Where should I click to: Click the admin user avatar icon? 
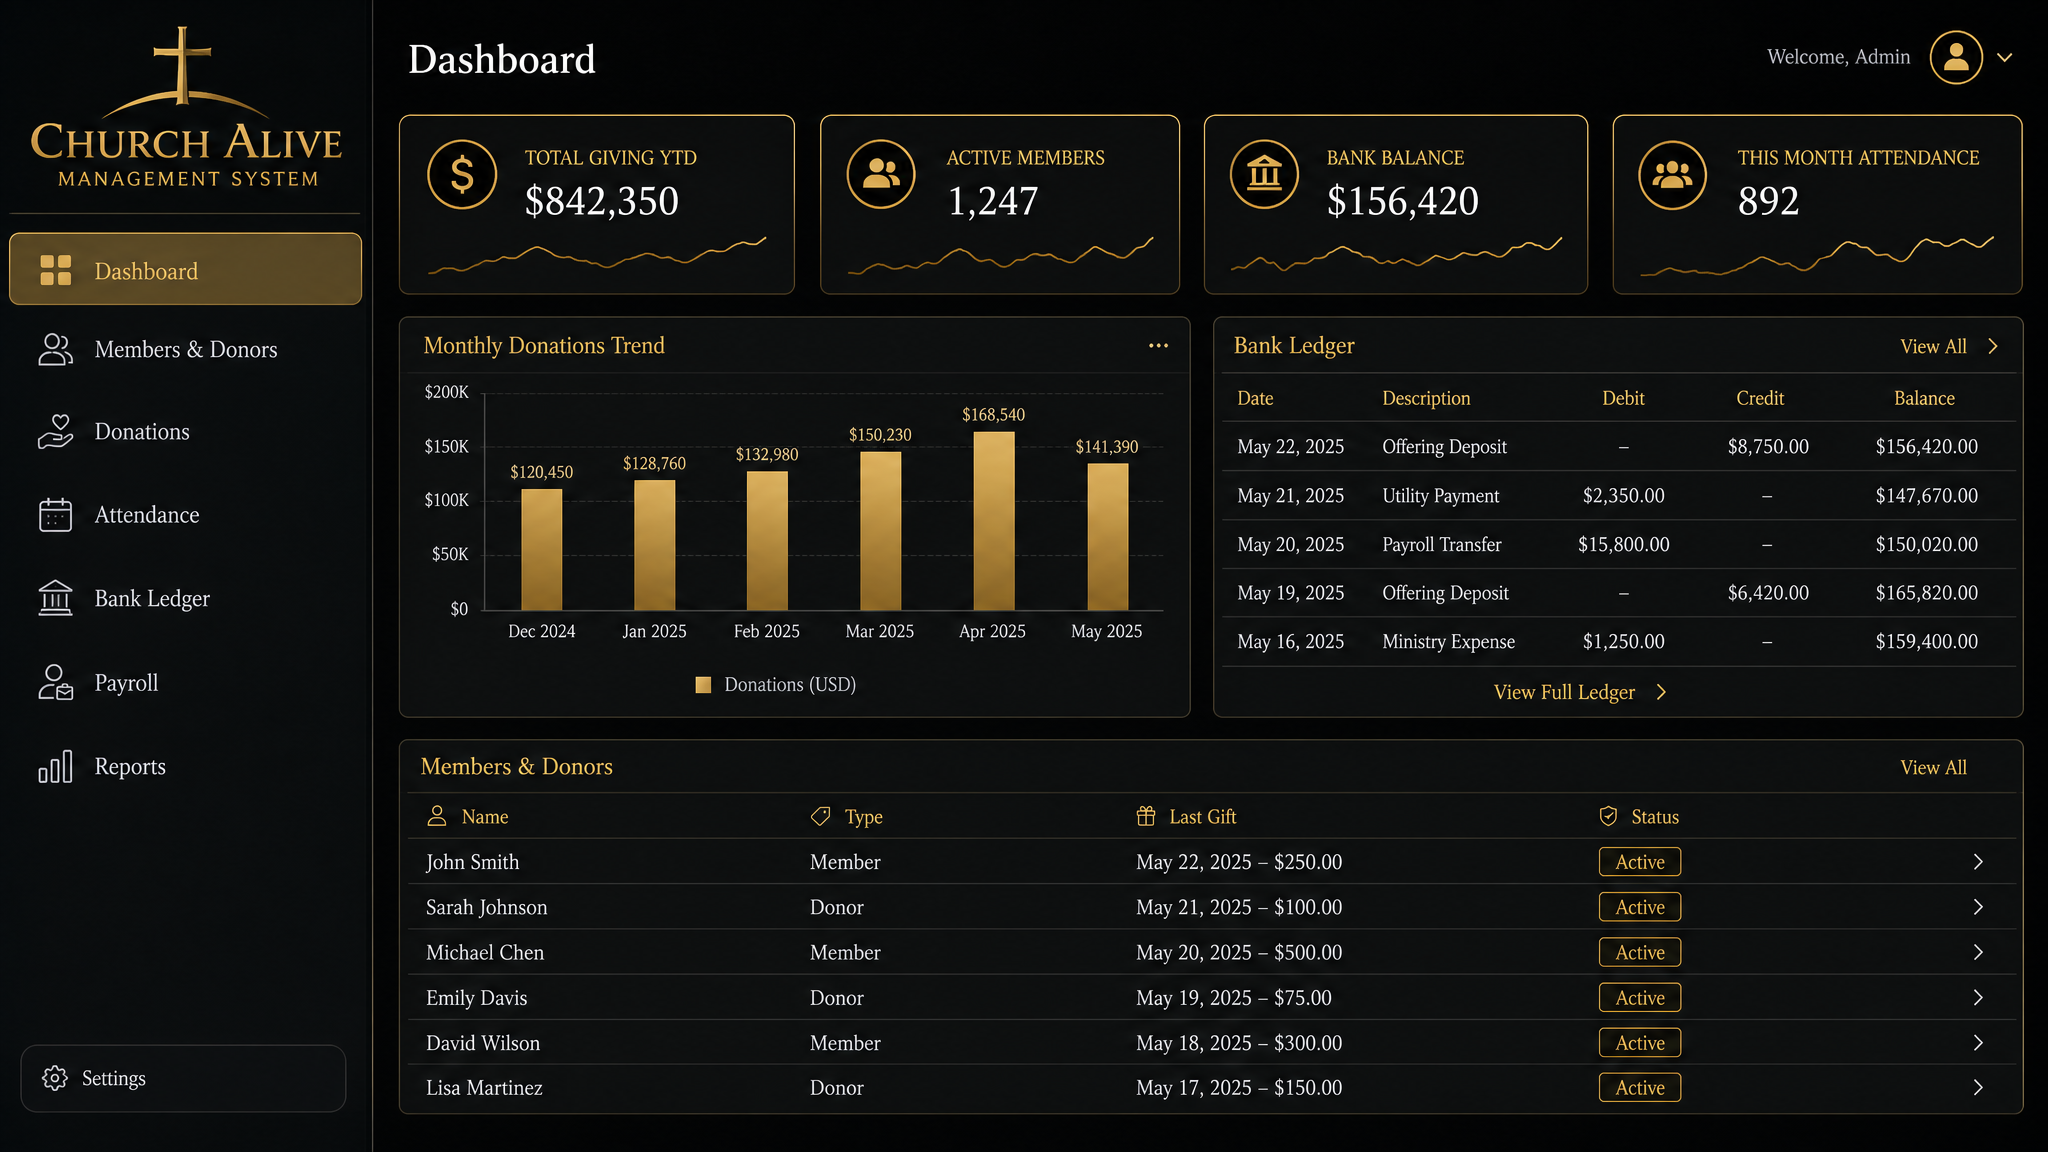coord(1956,57)
